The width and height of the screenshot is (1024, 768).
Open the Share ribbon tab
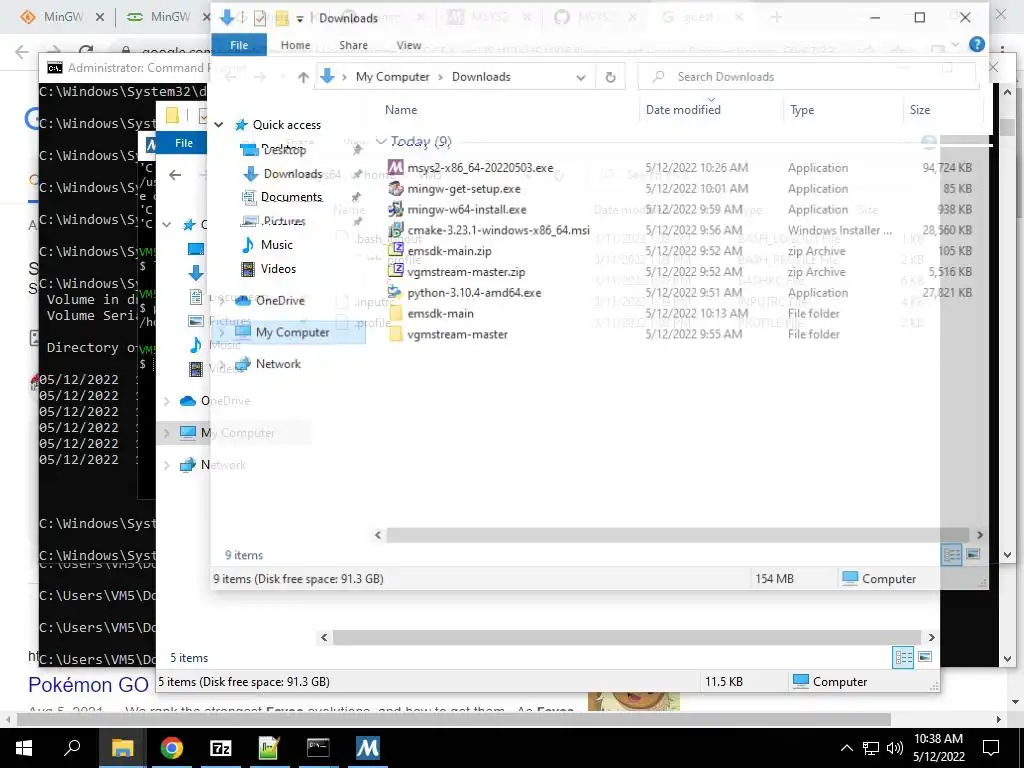pyautogui.click(x=353, y=45)
